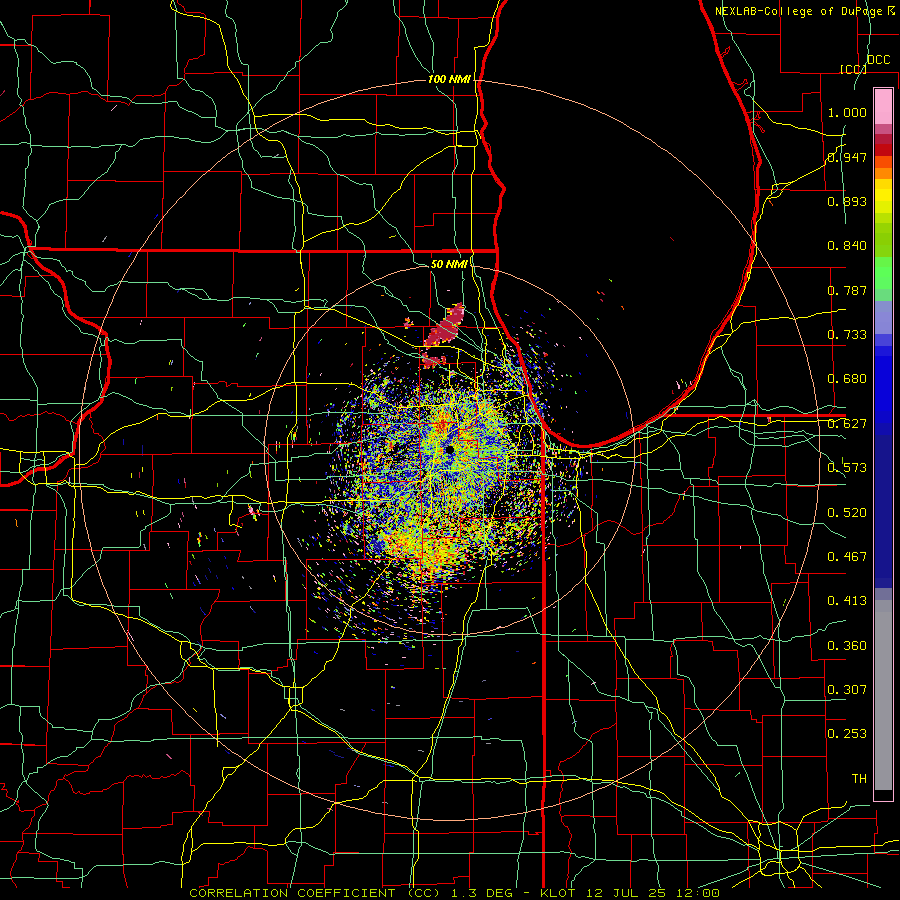Click the TH threshold label
The image size is (900, 900).
pyautogui.click(x=859, y=779)
